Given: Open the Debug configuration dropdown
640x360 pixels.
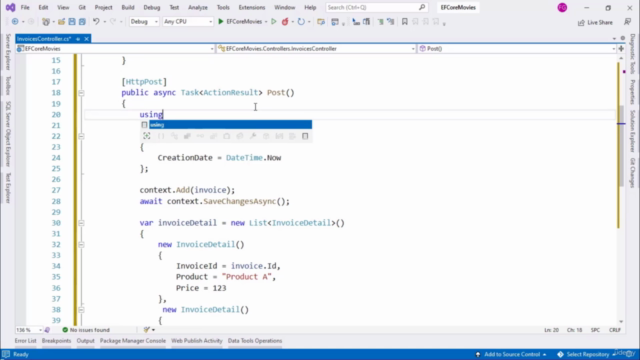Looking at the screenshot, I should [144, 22].
